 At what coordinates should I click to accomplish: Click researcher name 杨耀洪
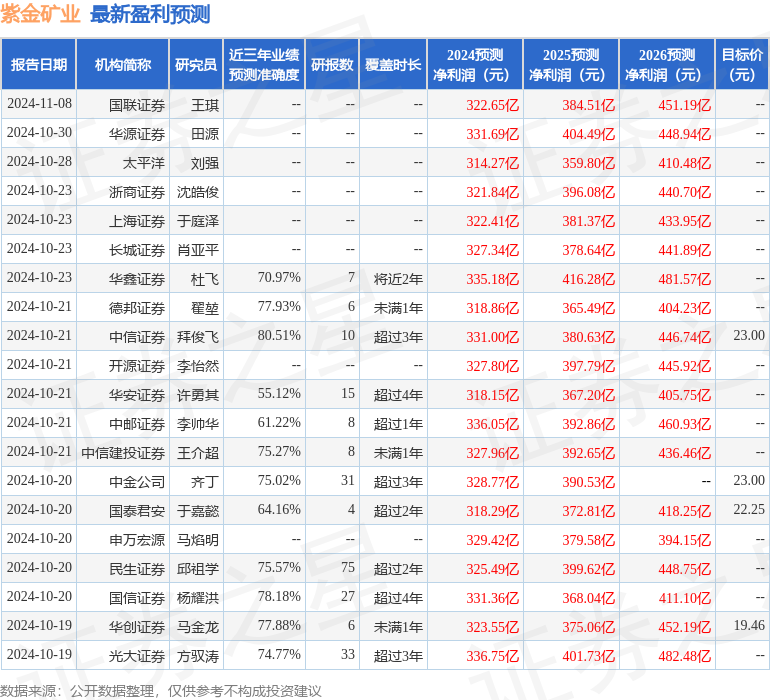pyautogui.click(x=198, y=598)
